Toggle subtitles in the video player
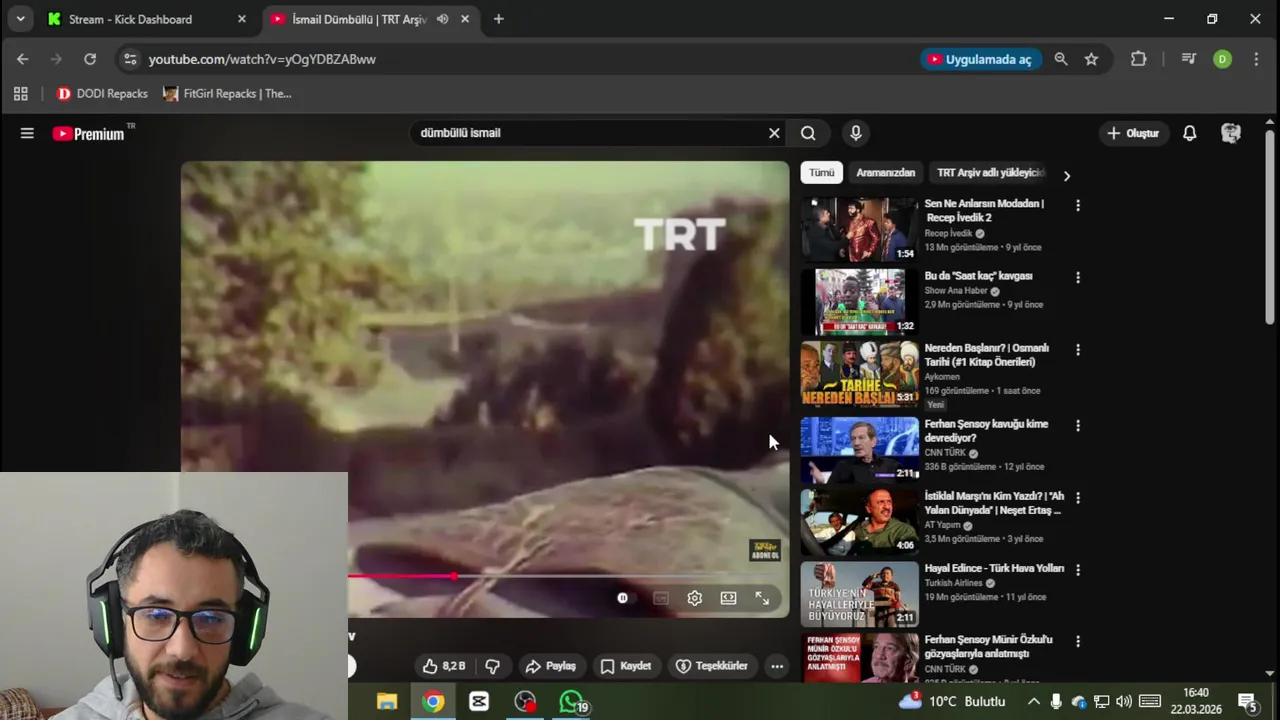This screenshot has width=1280, height=720. (x=660, y=598)
